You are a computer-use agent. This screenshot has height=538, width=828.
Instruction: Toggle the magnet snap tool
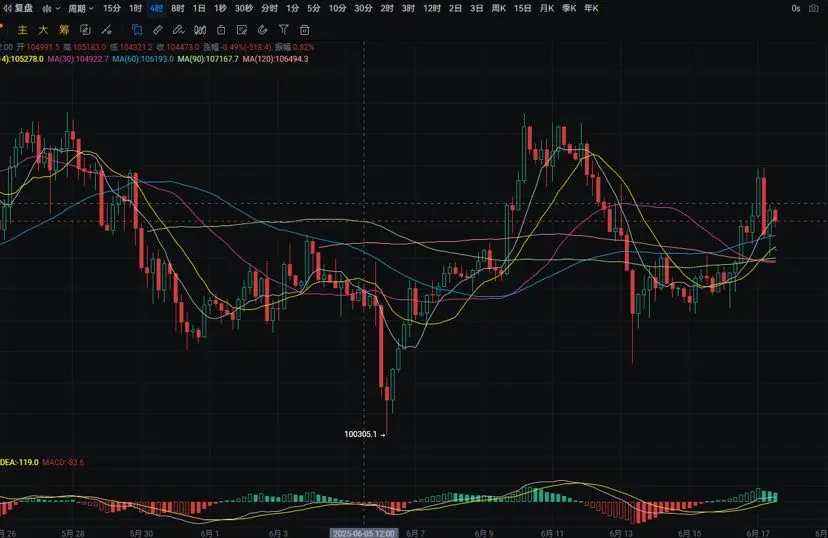point(262,30)
